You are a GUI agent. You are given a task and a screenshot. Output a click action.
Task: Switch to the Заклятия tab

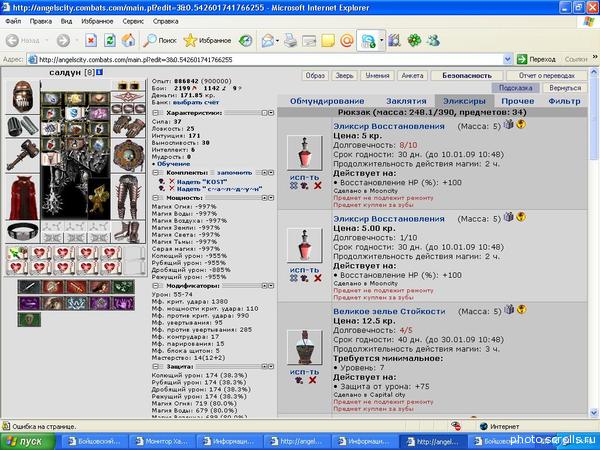[x=406, y=101]
